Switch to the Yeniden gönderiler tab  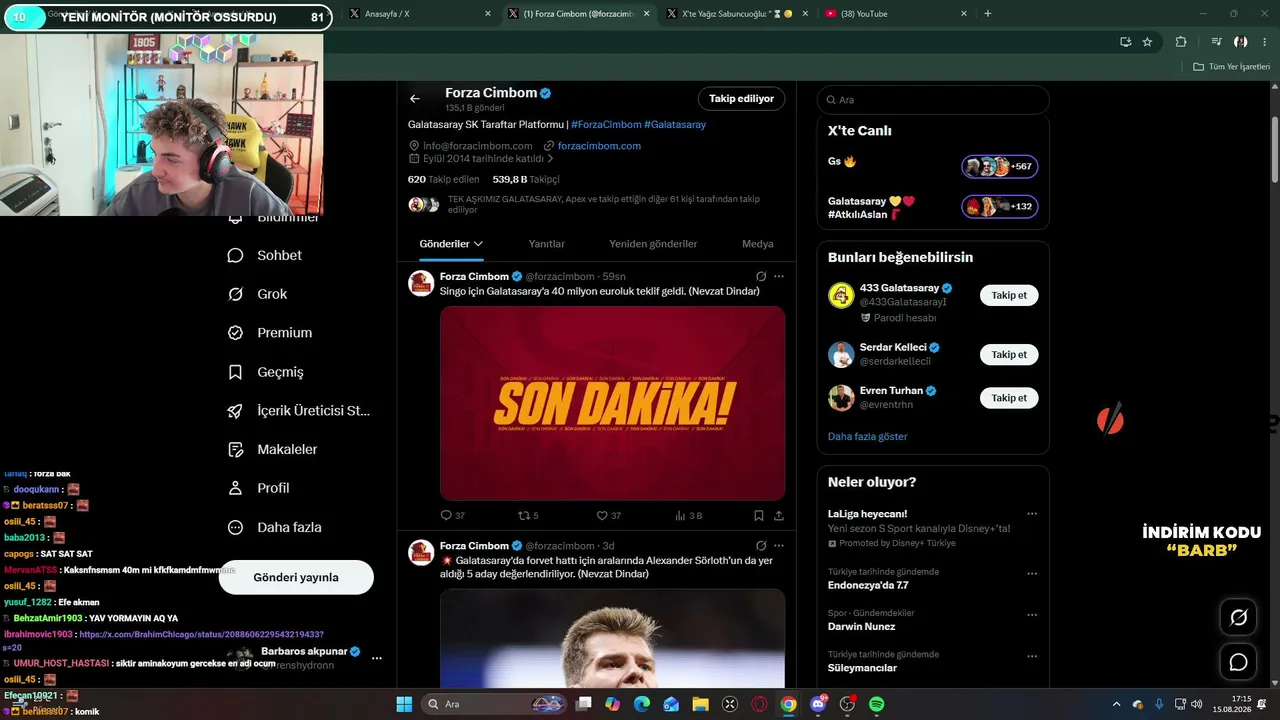click(653, 244)
